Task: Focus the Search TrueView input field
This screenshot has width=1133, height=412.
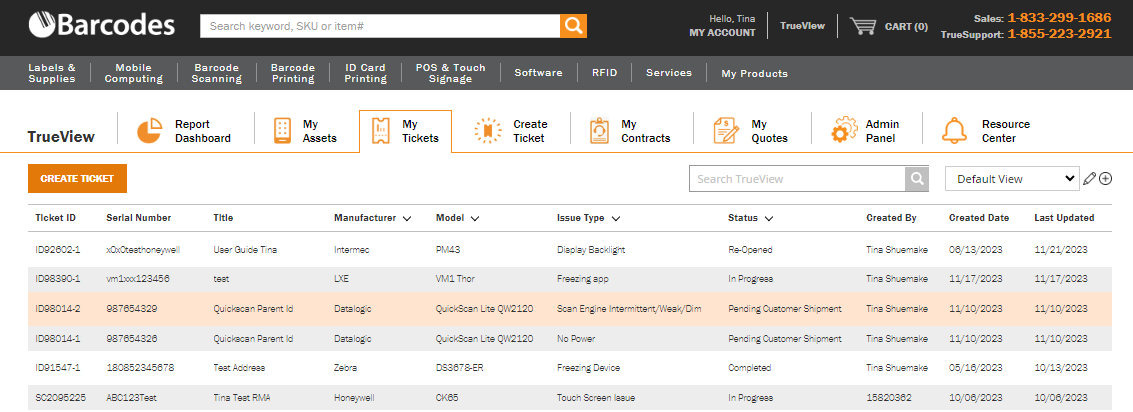Action: tap(797, 179)
